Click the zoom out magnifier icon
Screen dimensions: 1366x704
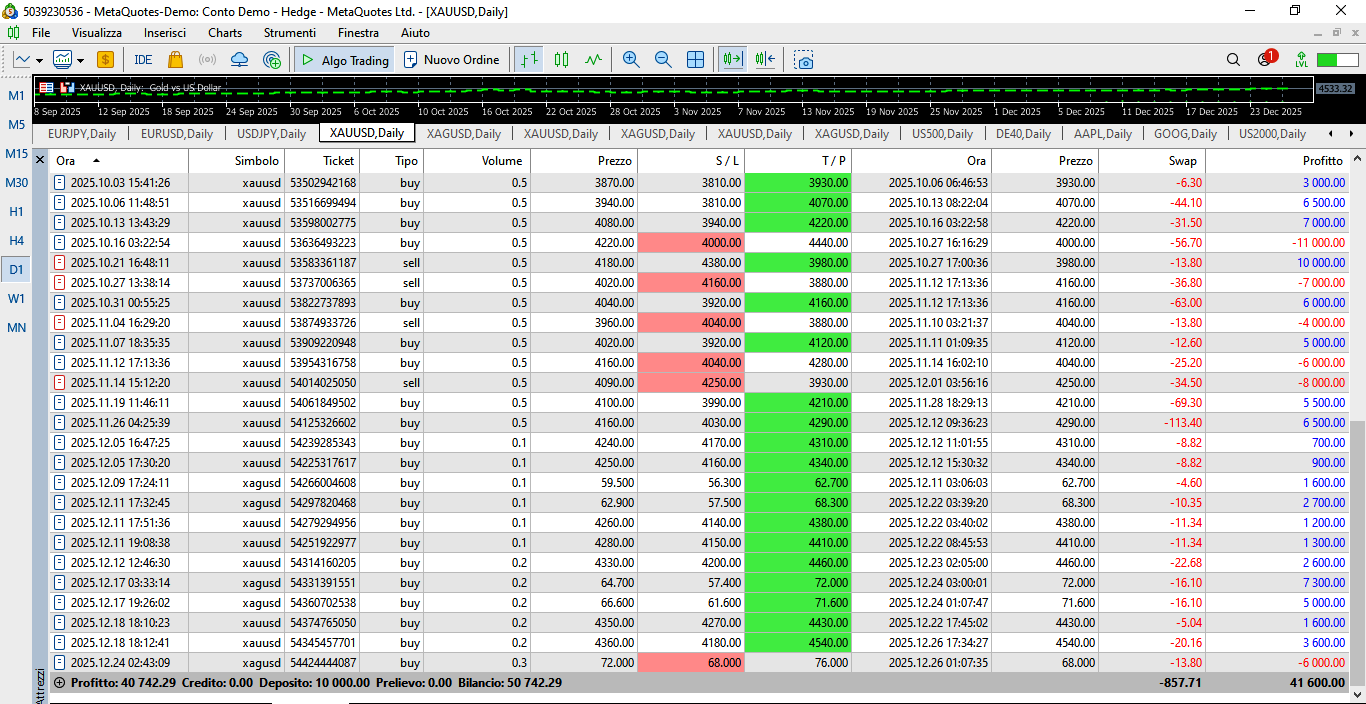click(x=663, y=60)
